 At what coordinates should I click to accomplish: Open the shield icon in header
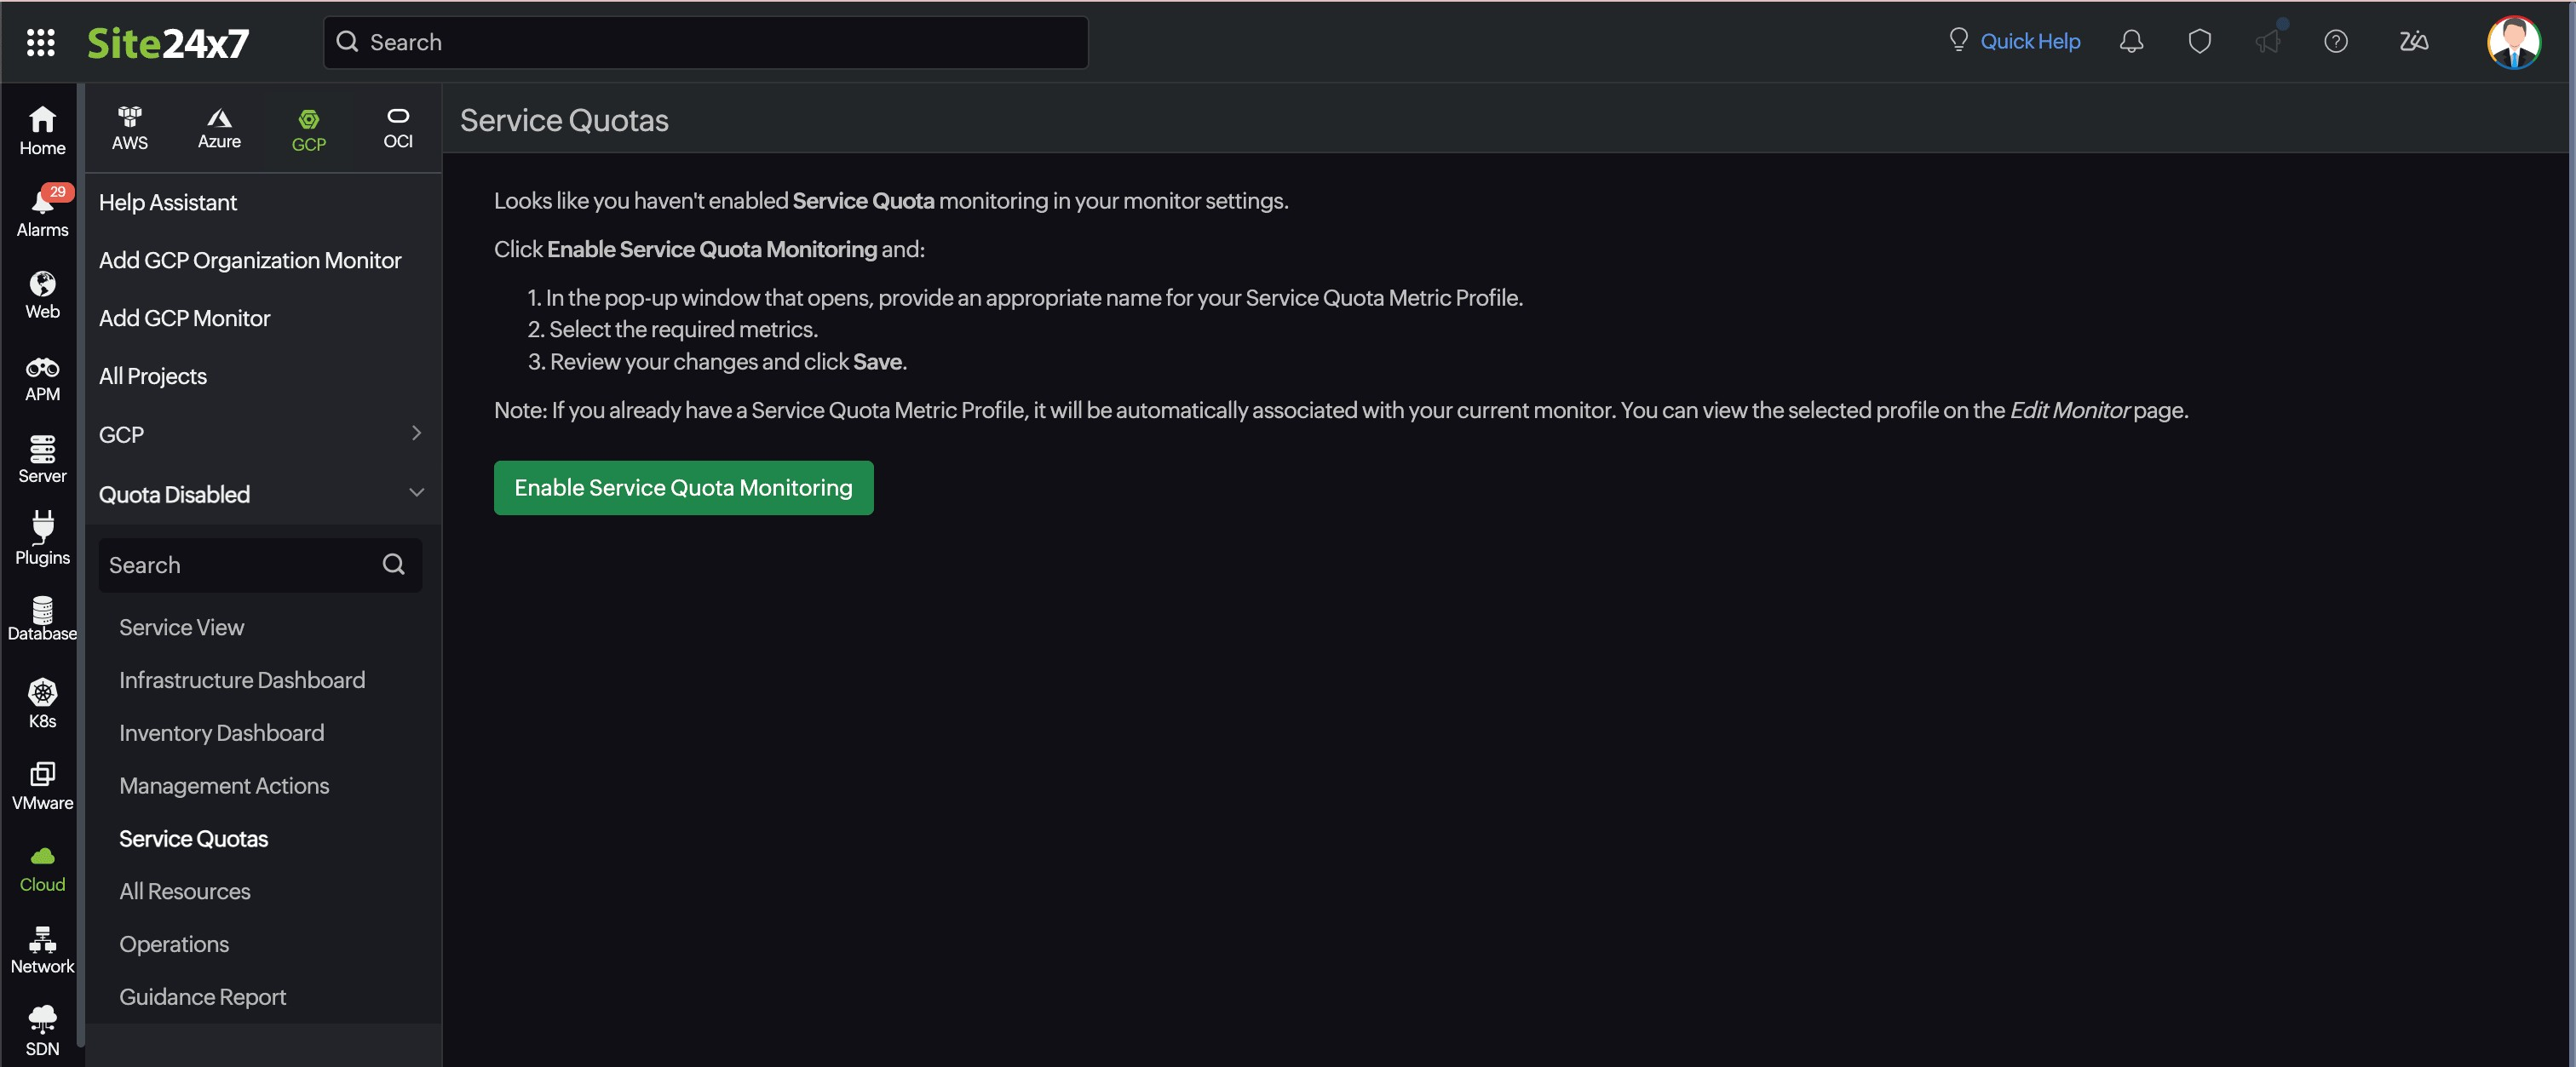[2199, 42]
